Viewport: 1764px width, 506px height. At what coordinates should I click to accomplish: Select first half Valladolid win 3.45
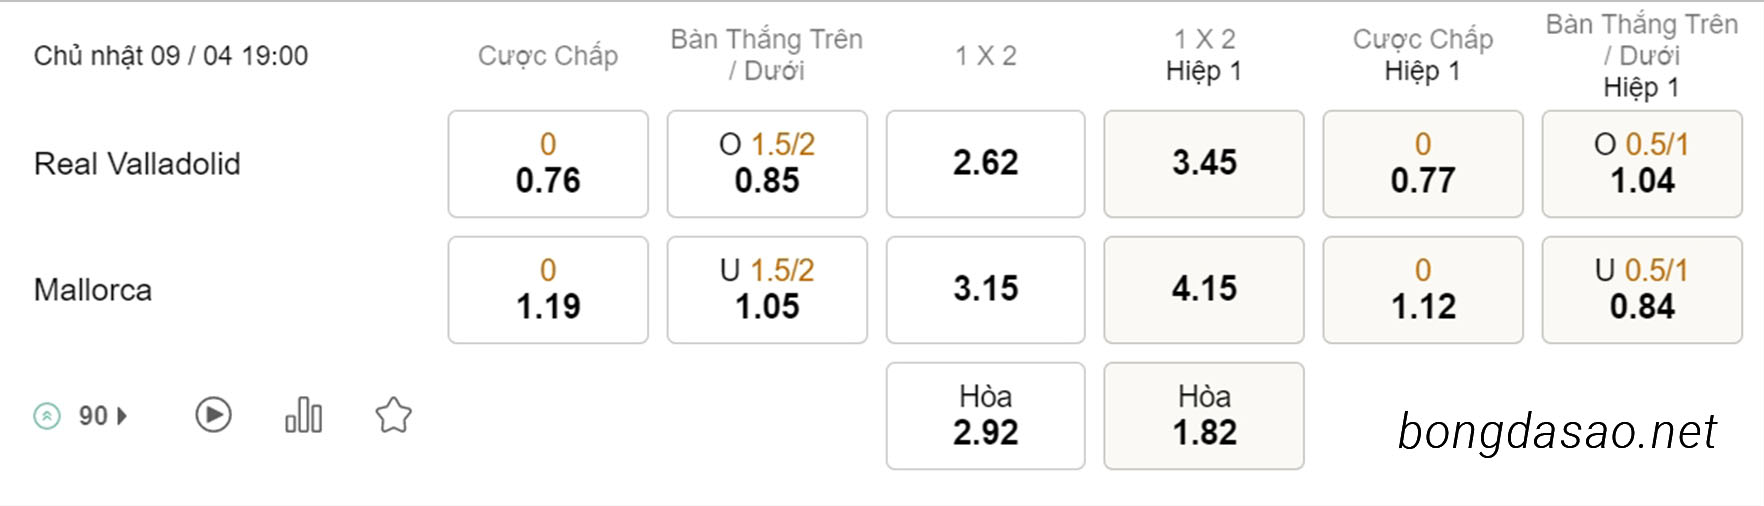pyautogui.click(x=1204, y=164)
